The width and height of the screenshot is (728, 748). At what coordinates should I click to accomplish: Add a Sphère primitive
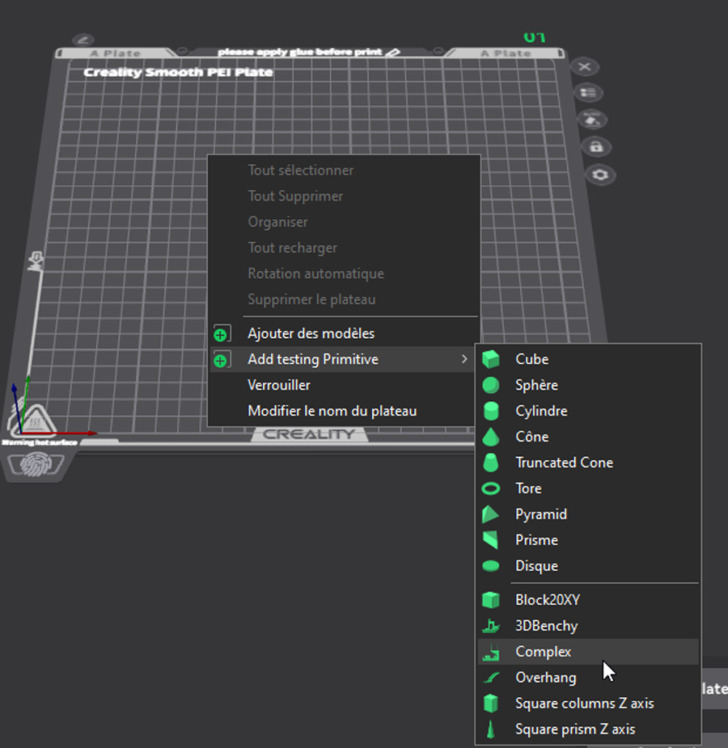pyautogui.click(x=588, y=385)
